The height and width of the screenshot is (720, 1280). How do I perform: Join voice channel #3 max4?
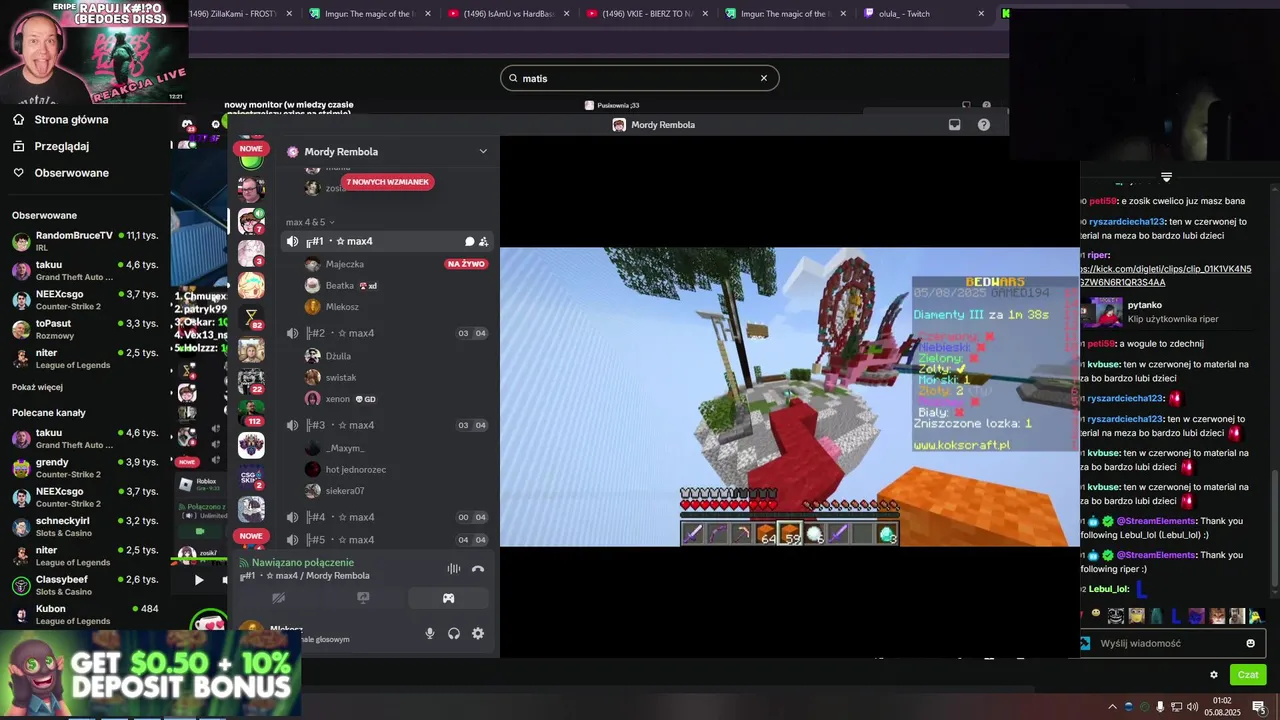point(386,425)
